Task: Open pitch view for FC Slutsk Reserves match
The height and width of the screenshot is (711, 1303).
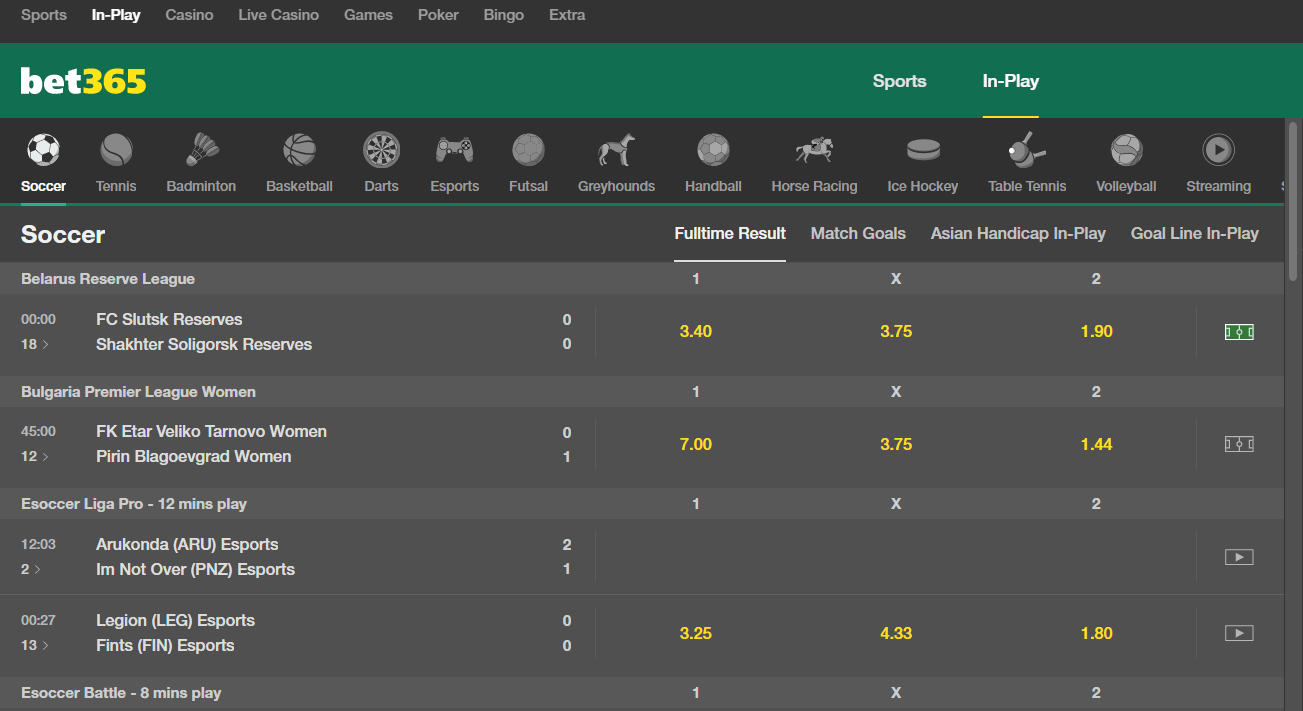Action: (1239, 332)
